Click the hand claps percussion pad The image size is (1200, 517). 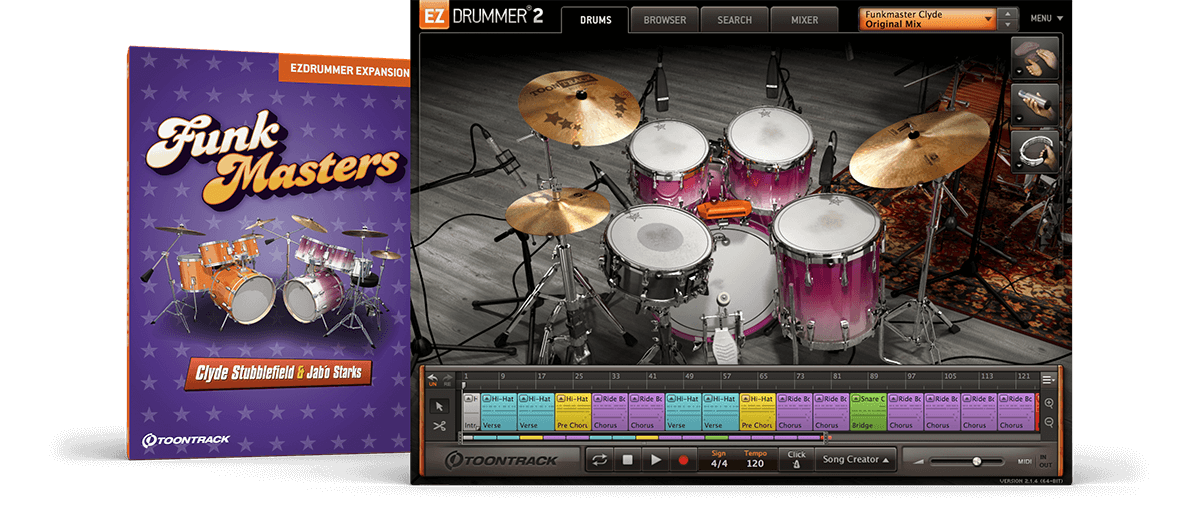tap(1036, 58)
